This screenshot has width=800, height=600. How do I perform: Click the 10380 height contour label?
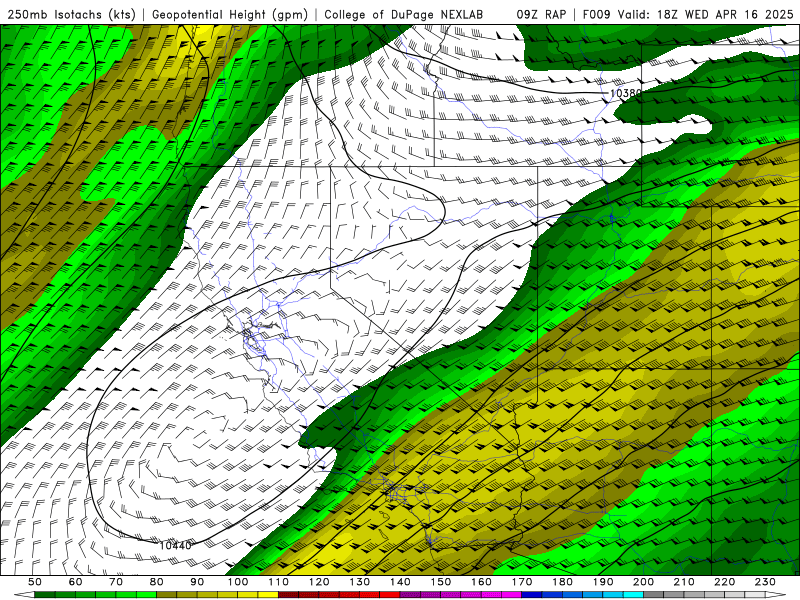(x=626, y=93)
